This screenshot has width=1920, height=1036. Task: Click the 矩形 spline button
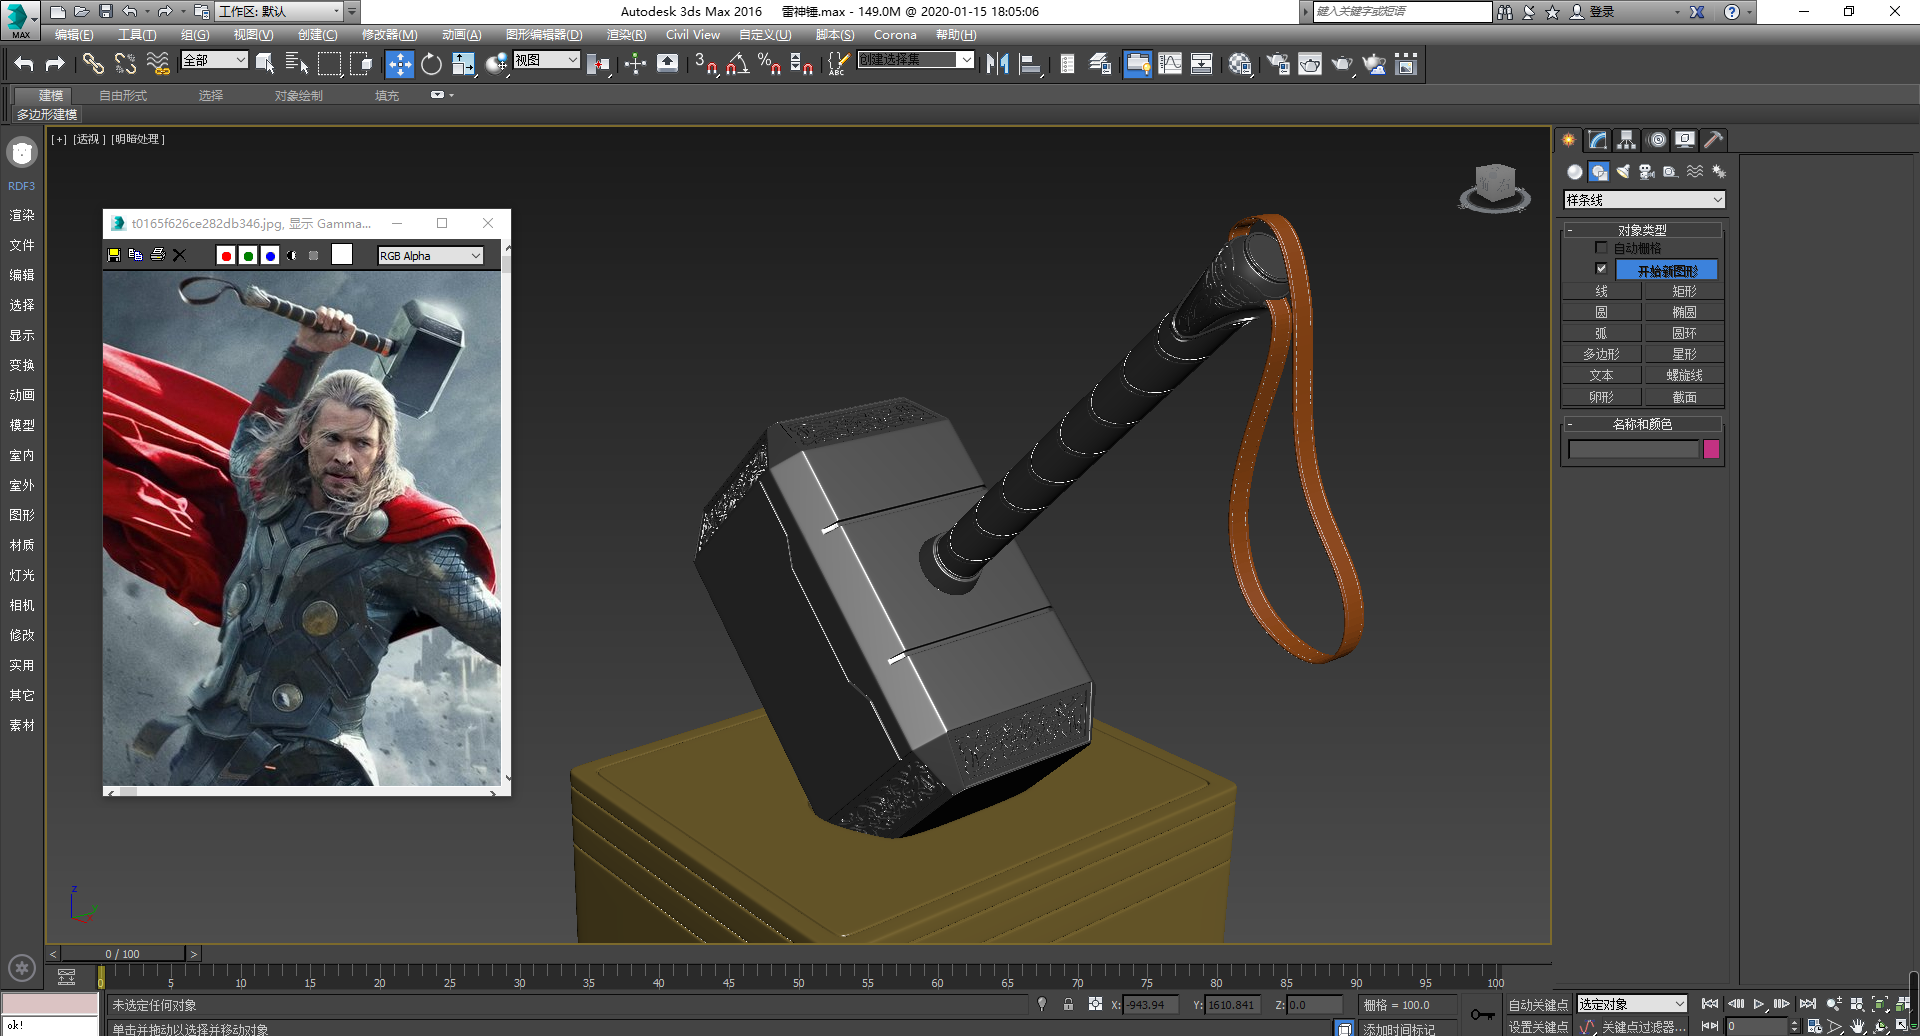[1684, 291]
